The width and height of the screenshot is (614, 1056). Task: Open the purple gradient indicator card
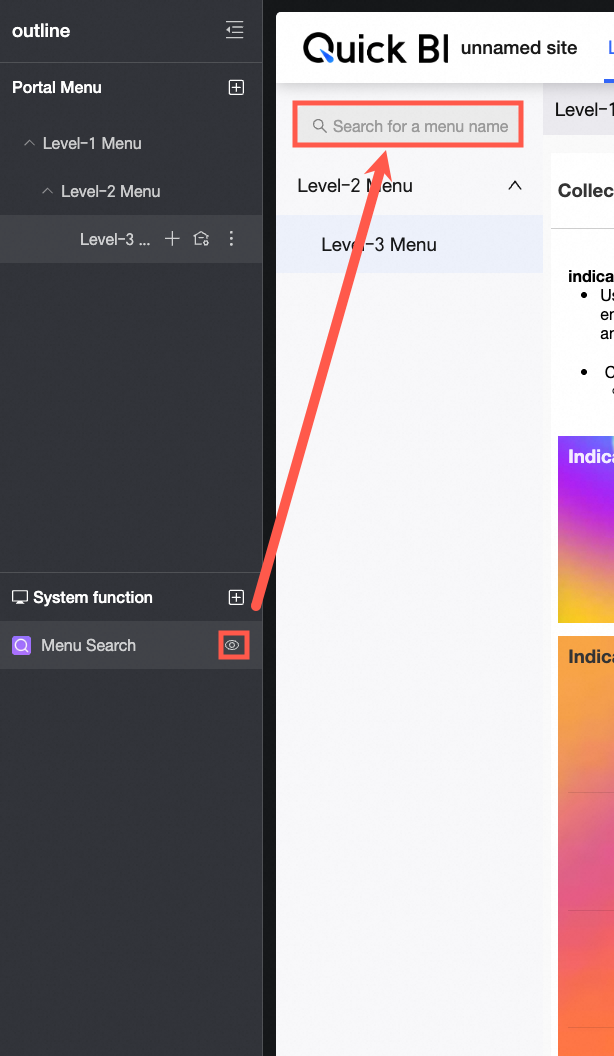(x=586, y=530)
